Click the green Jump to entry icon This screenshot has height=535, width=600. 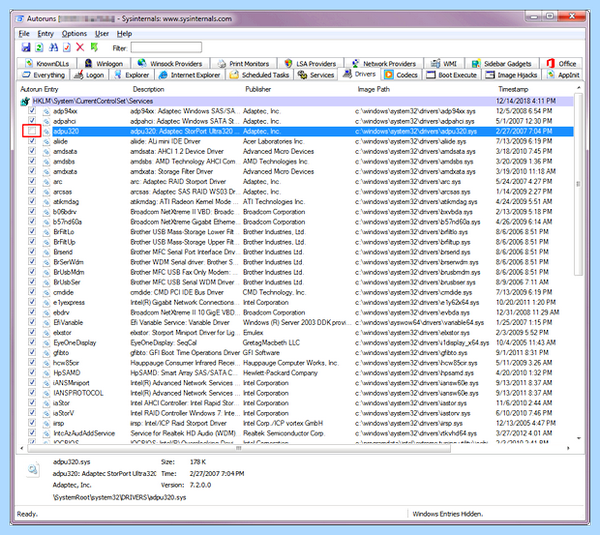[94, 47]
